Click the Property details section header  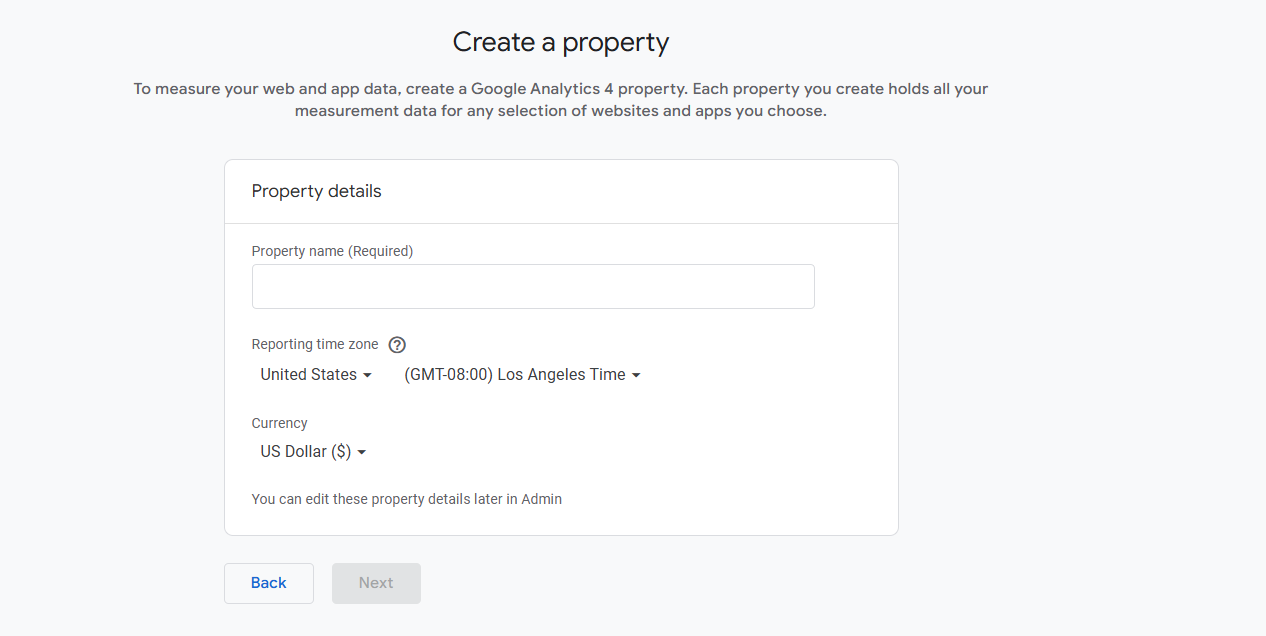point(316,191)
